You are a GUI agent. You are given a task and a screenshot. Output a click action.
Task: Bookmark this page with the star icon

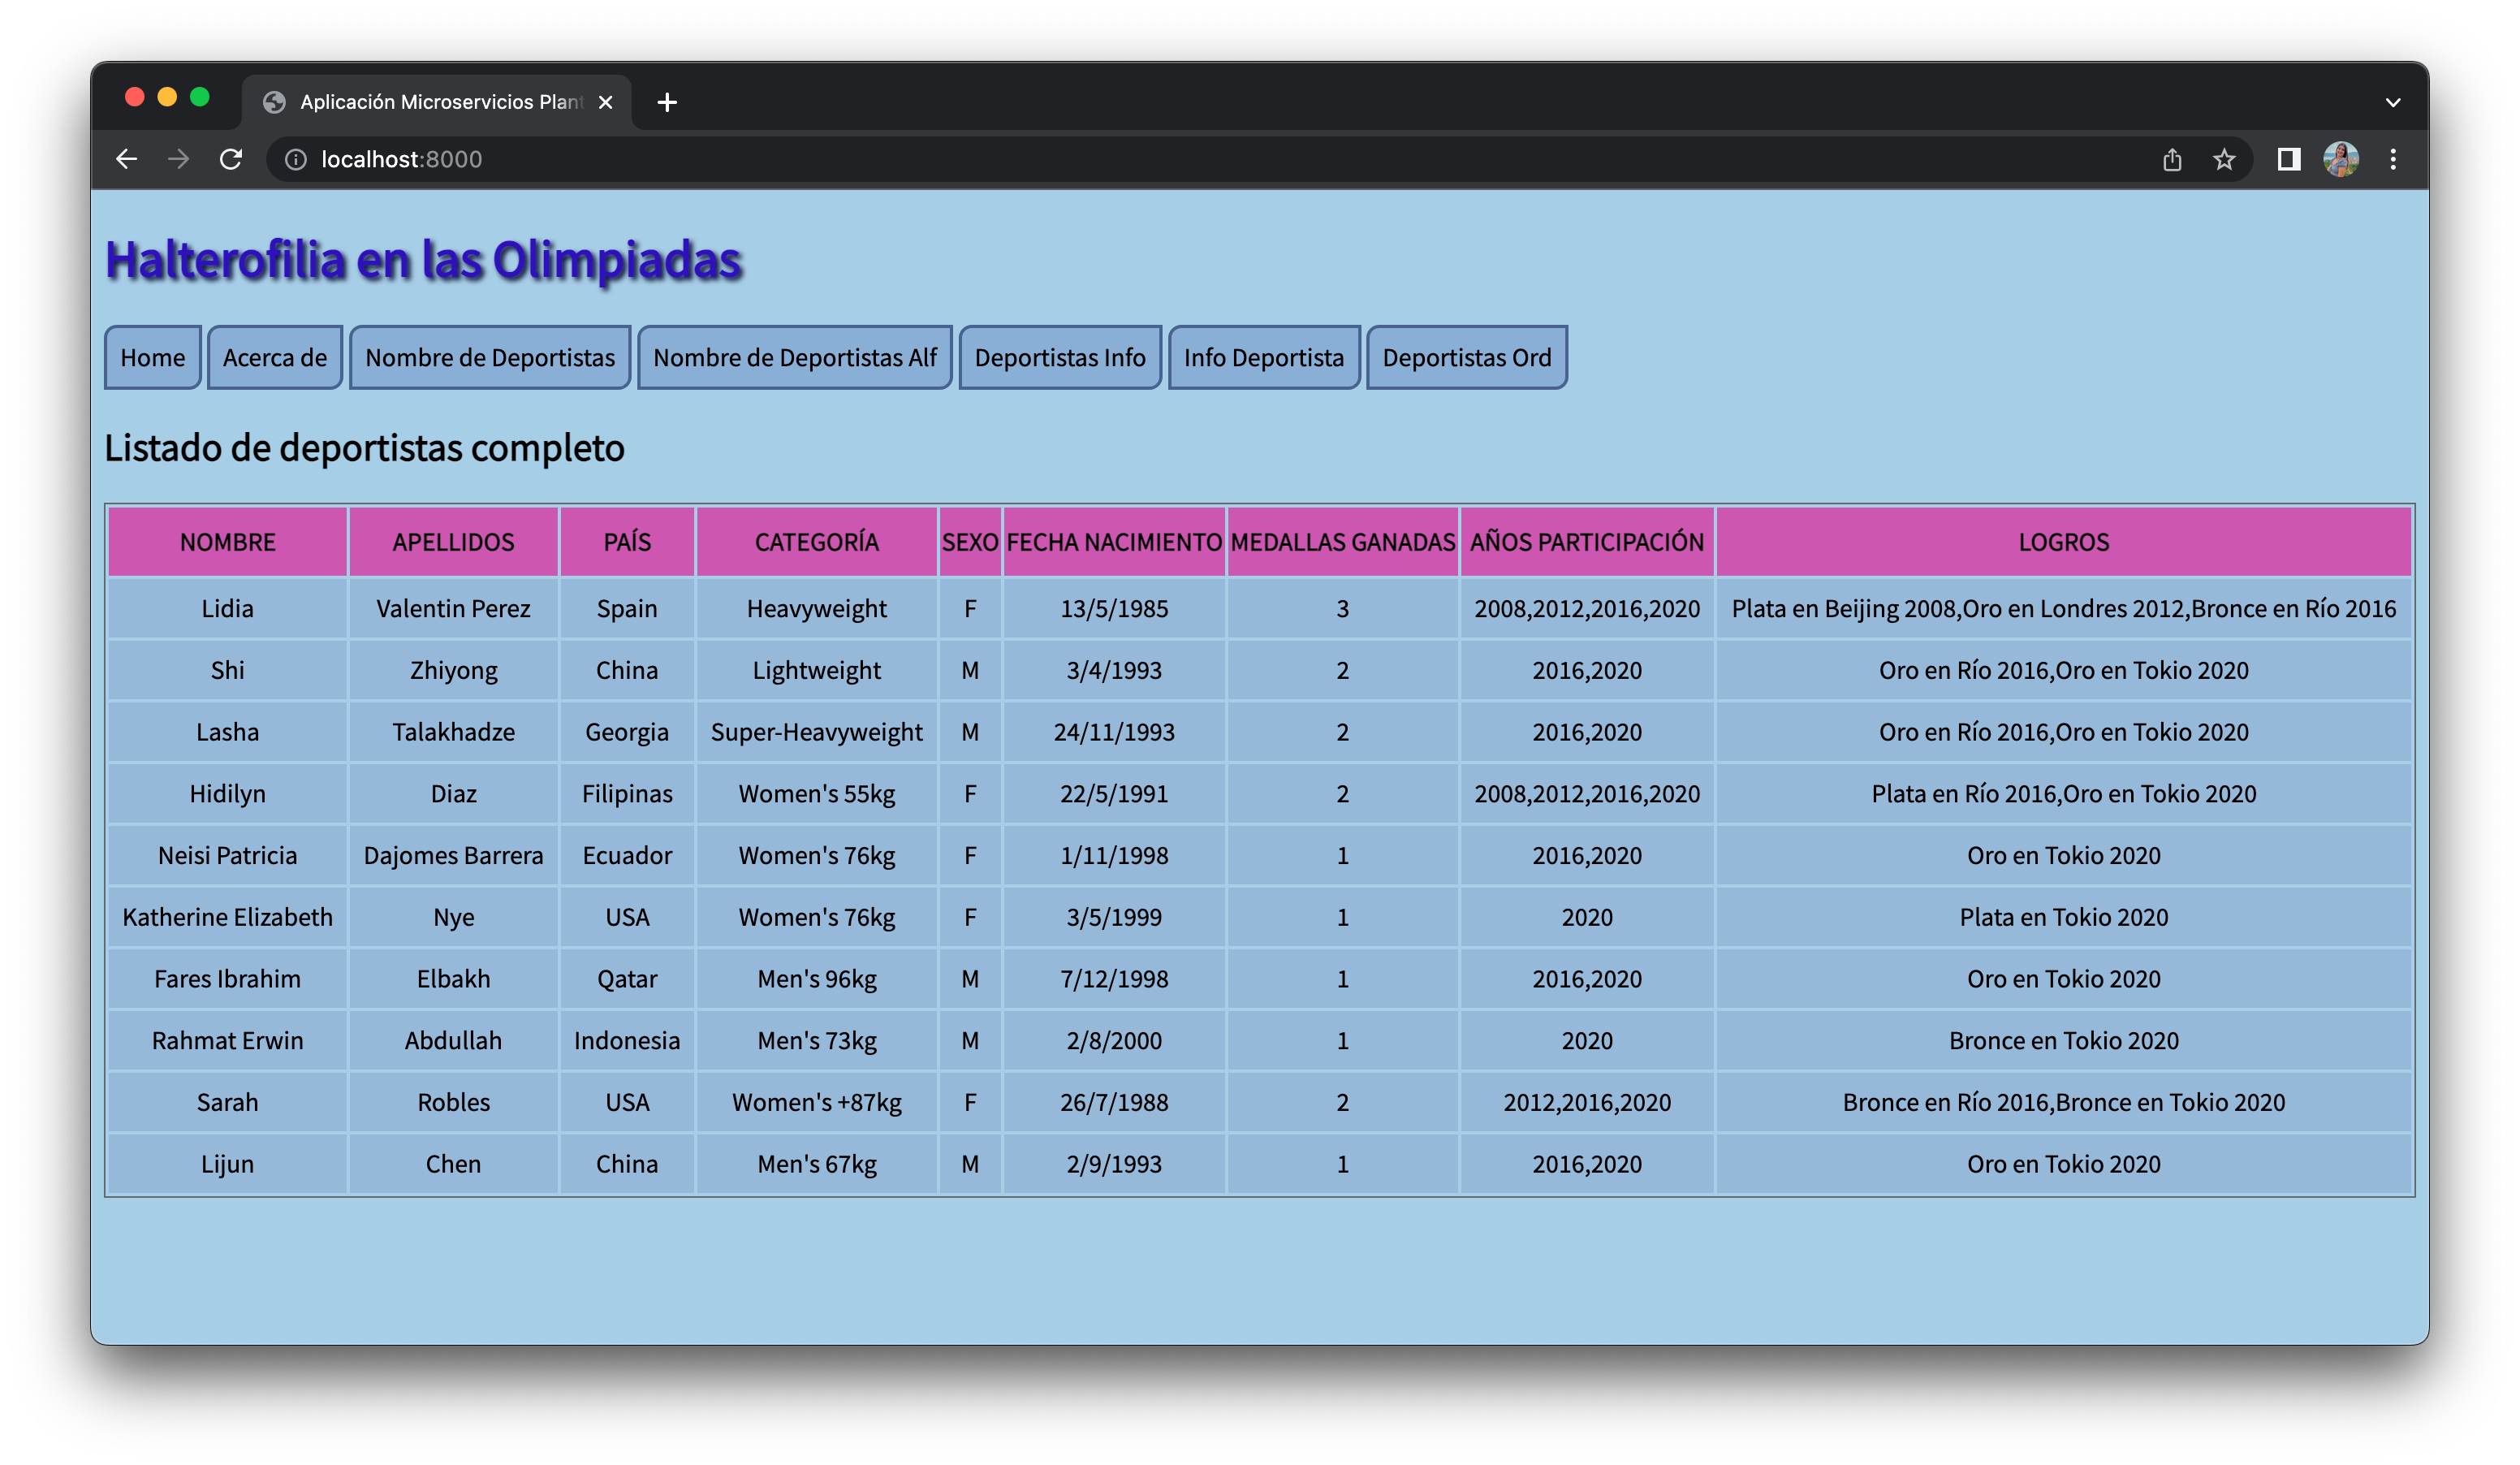click(x=2224, y=159)
